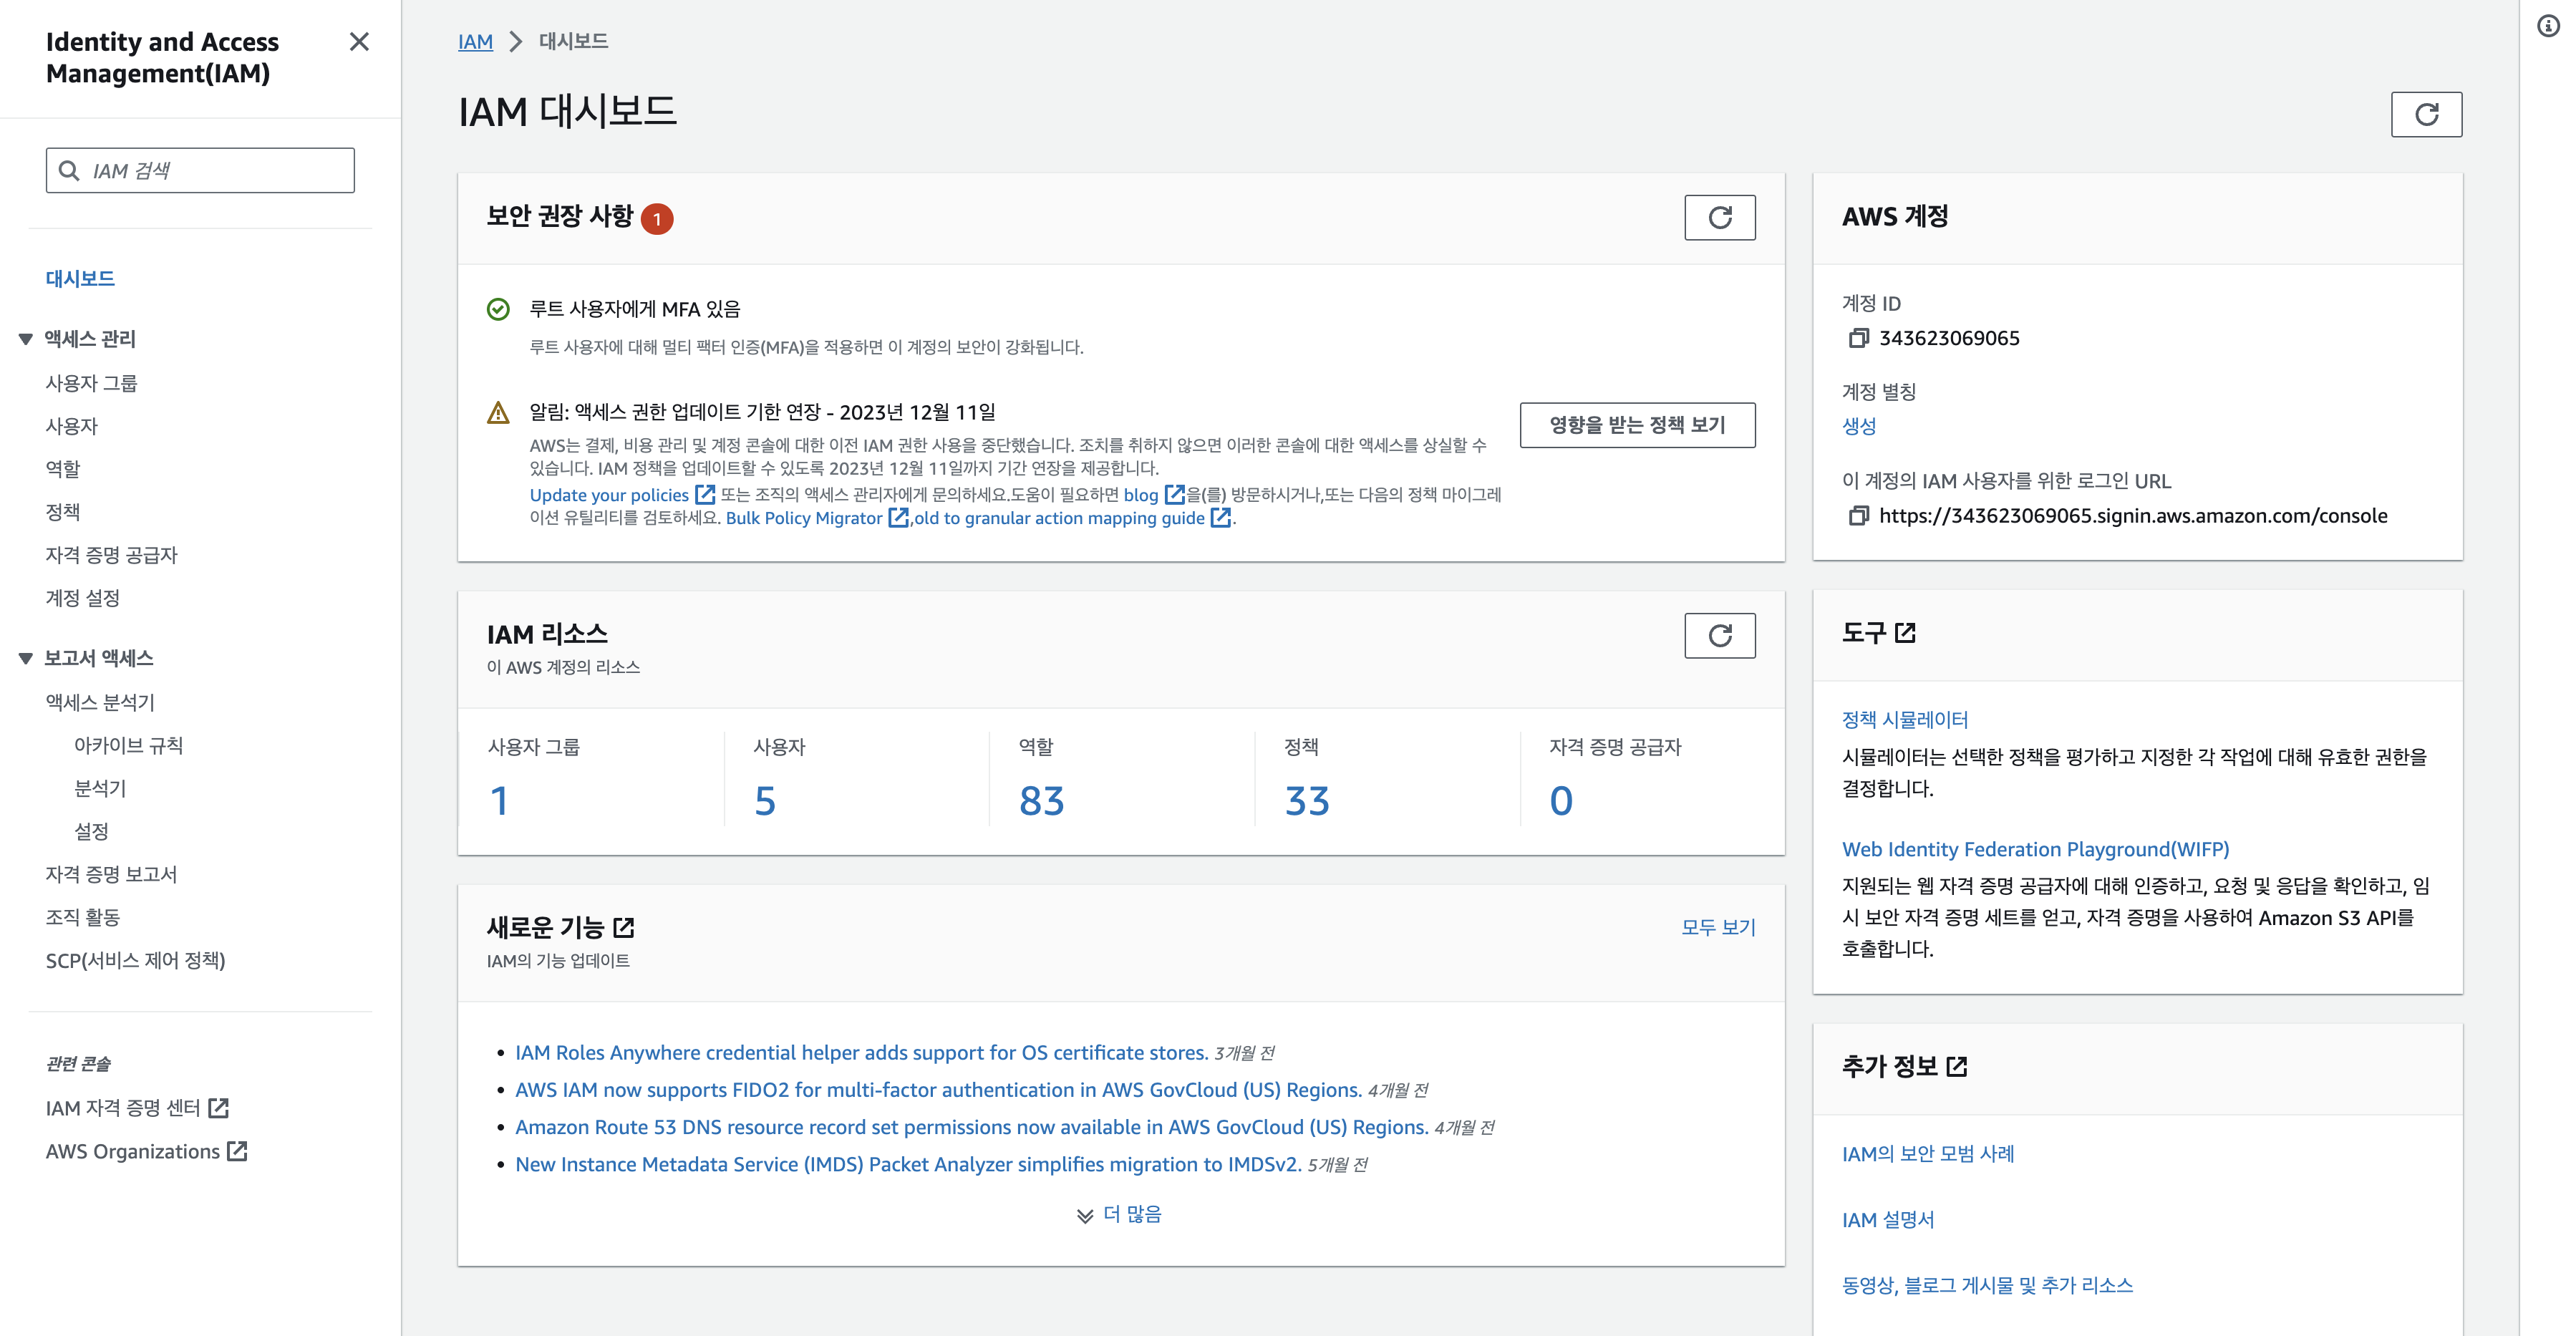Click the 추가 정보 external link icon

click(1957, 1067)
